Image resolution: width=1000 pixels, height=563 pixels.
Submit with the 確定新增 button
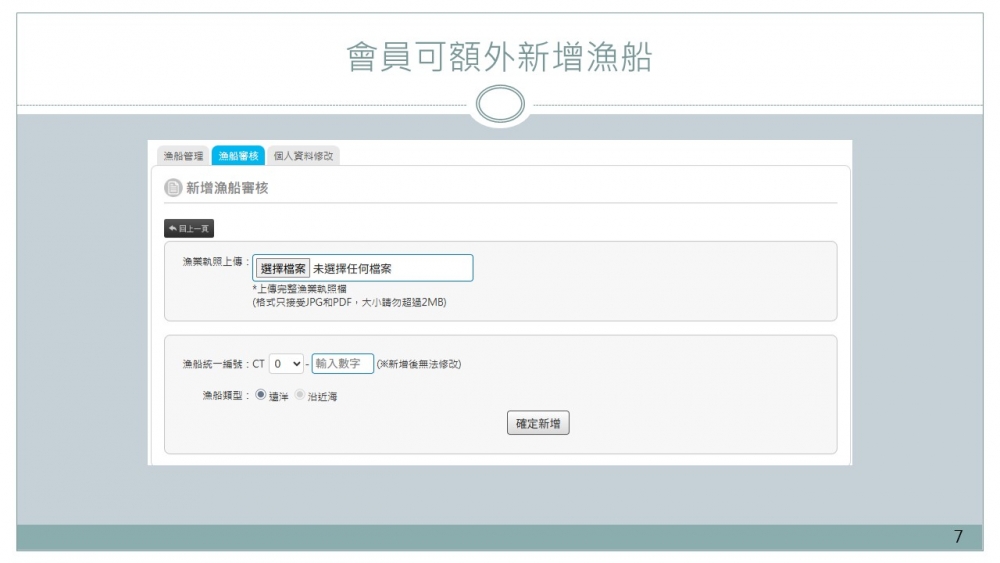[x=538, y=424]
